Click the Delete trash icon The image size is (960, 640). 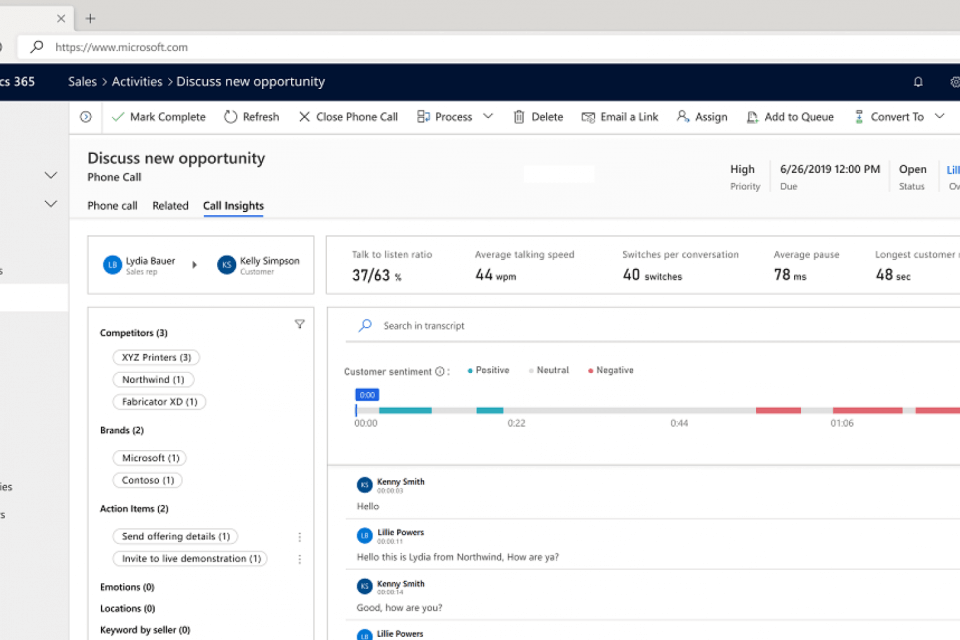[x=519, y=117]
